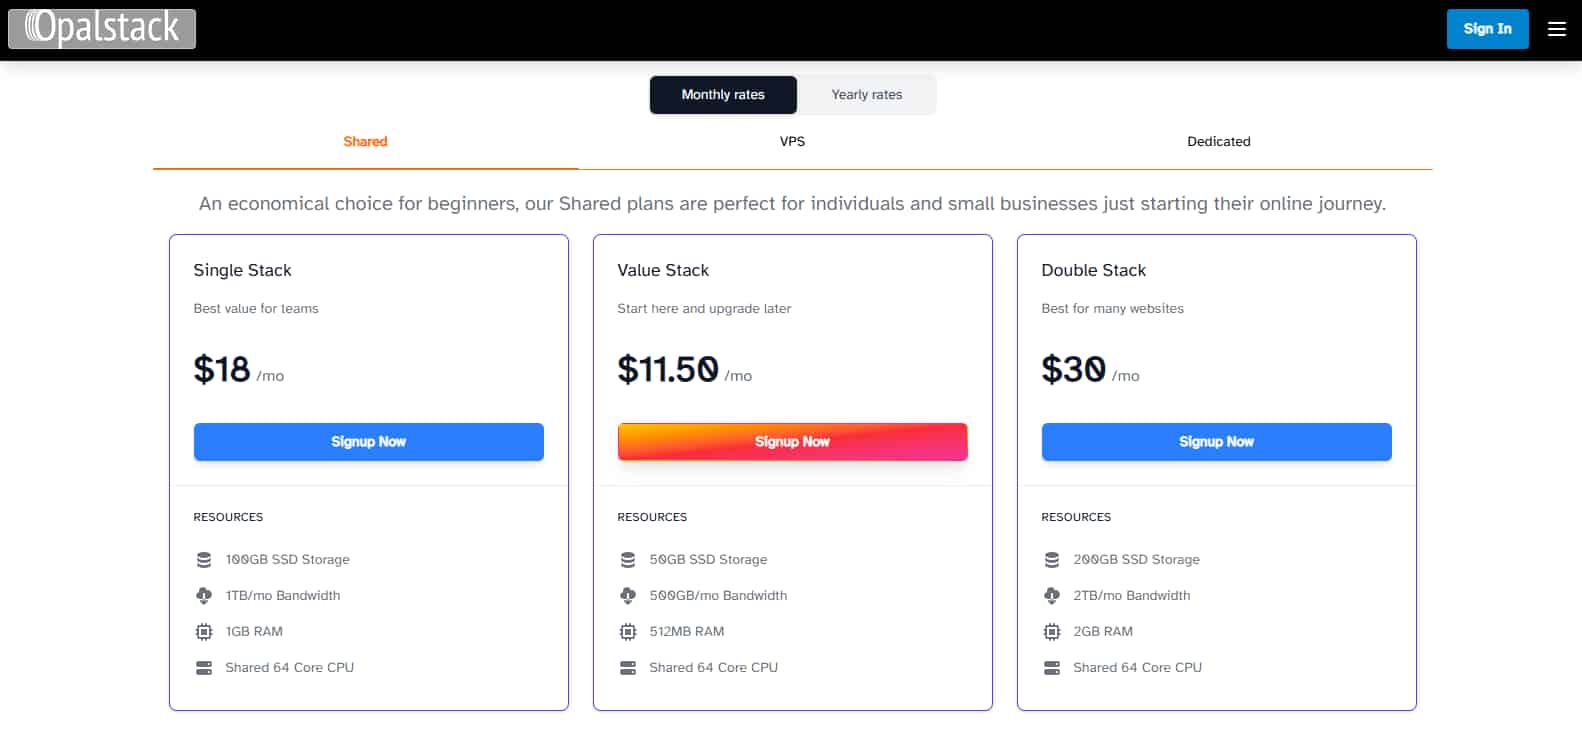This screenshot has width=1582, height=733.
Task: Click Shared 64 Core CPU in Single Stack
Action: (290, 668)
